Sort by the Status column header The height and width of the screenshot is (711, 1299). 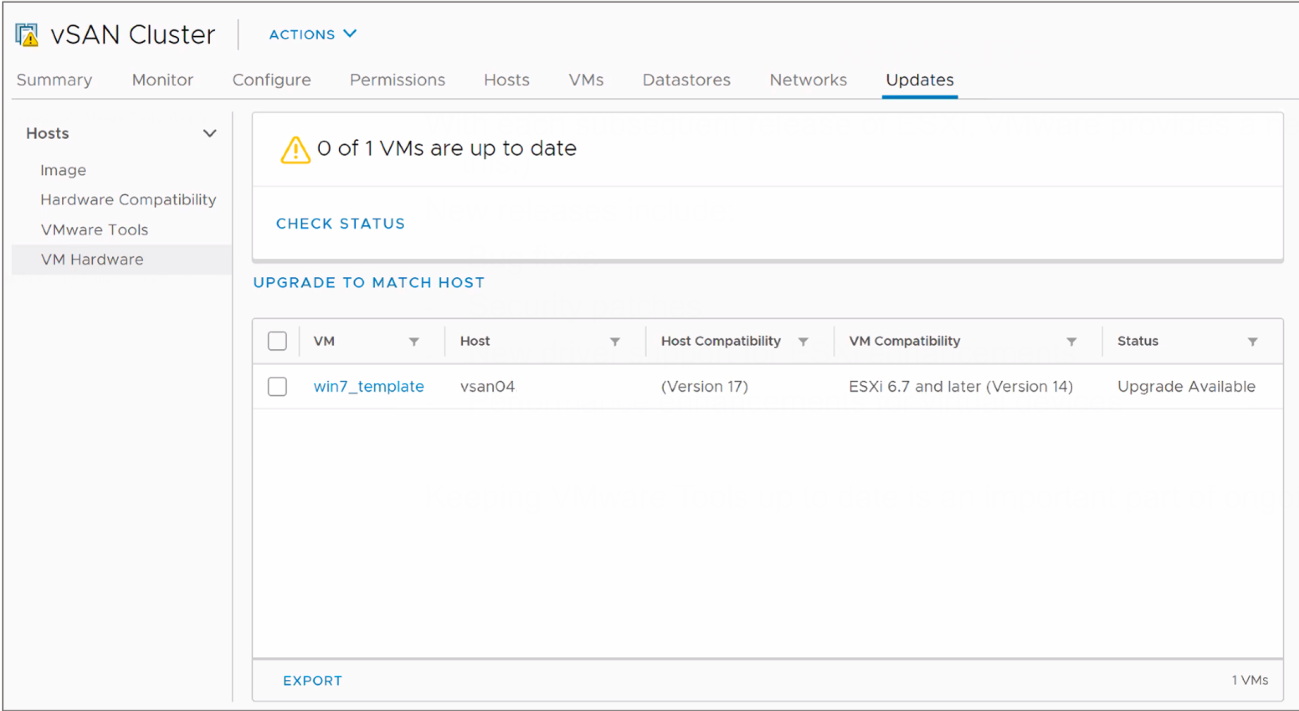[x=1138, y=341]
